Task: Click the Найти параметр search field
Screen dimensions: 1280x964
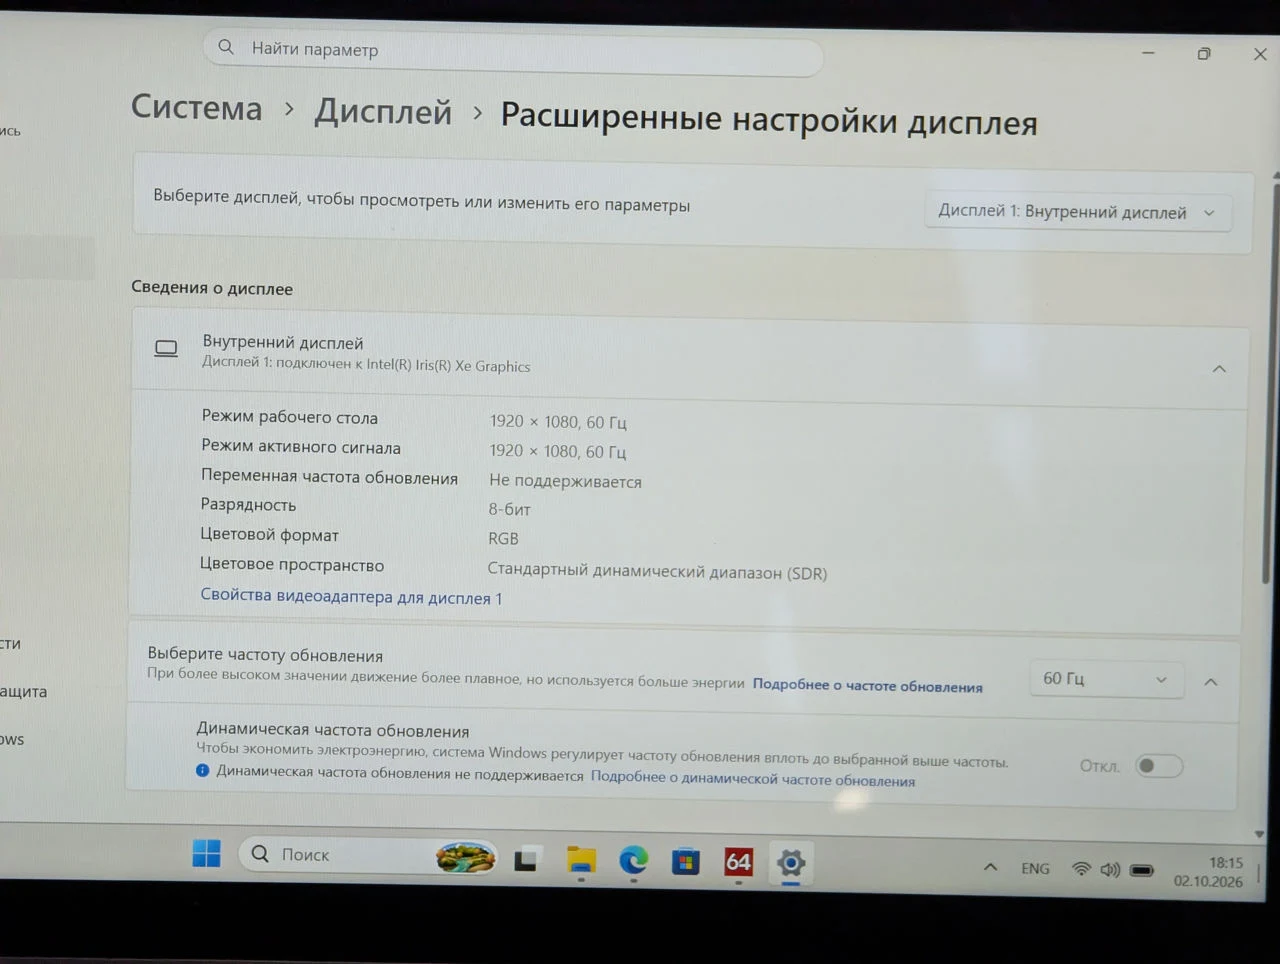Action: (513, 51)
